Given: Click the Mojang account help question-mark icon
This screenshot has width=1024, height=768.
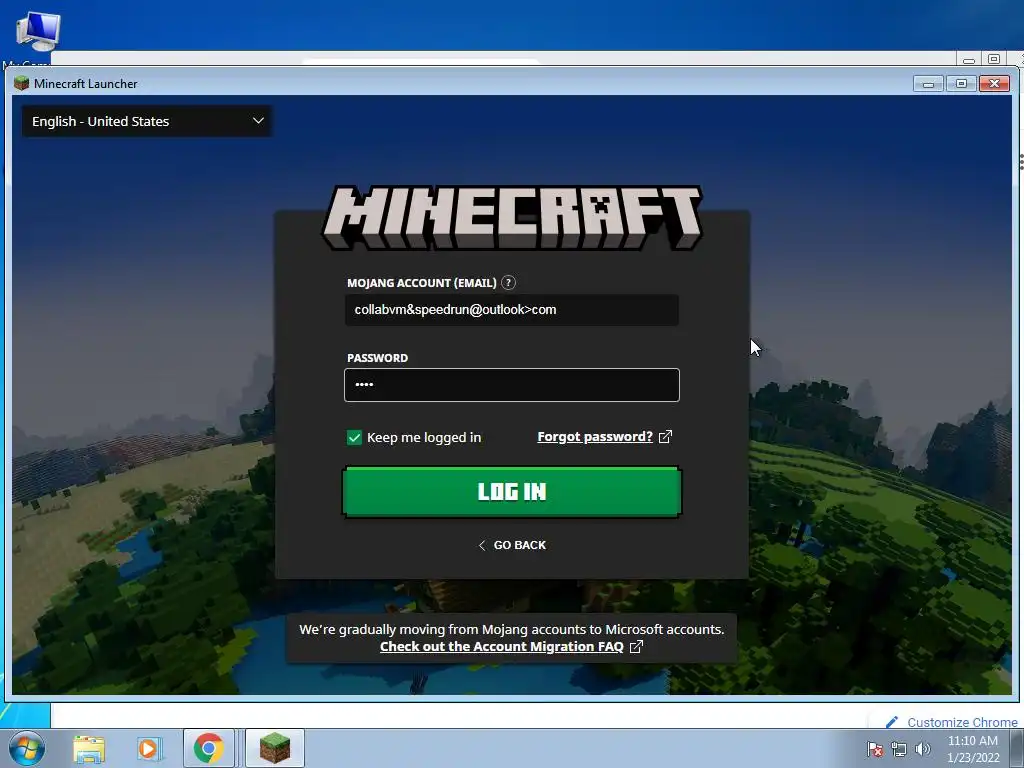Looking at the screenshot, I should tap(508, 283).
